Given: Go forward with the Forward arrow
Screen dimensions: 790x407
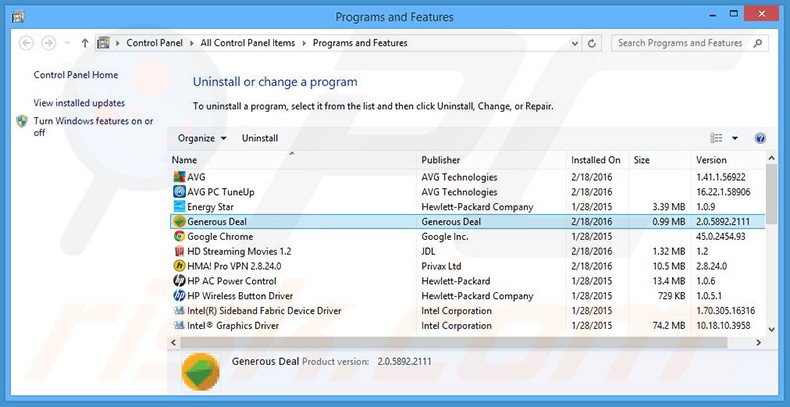Looking at the screenshot, I should click(48, 43).
